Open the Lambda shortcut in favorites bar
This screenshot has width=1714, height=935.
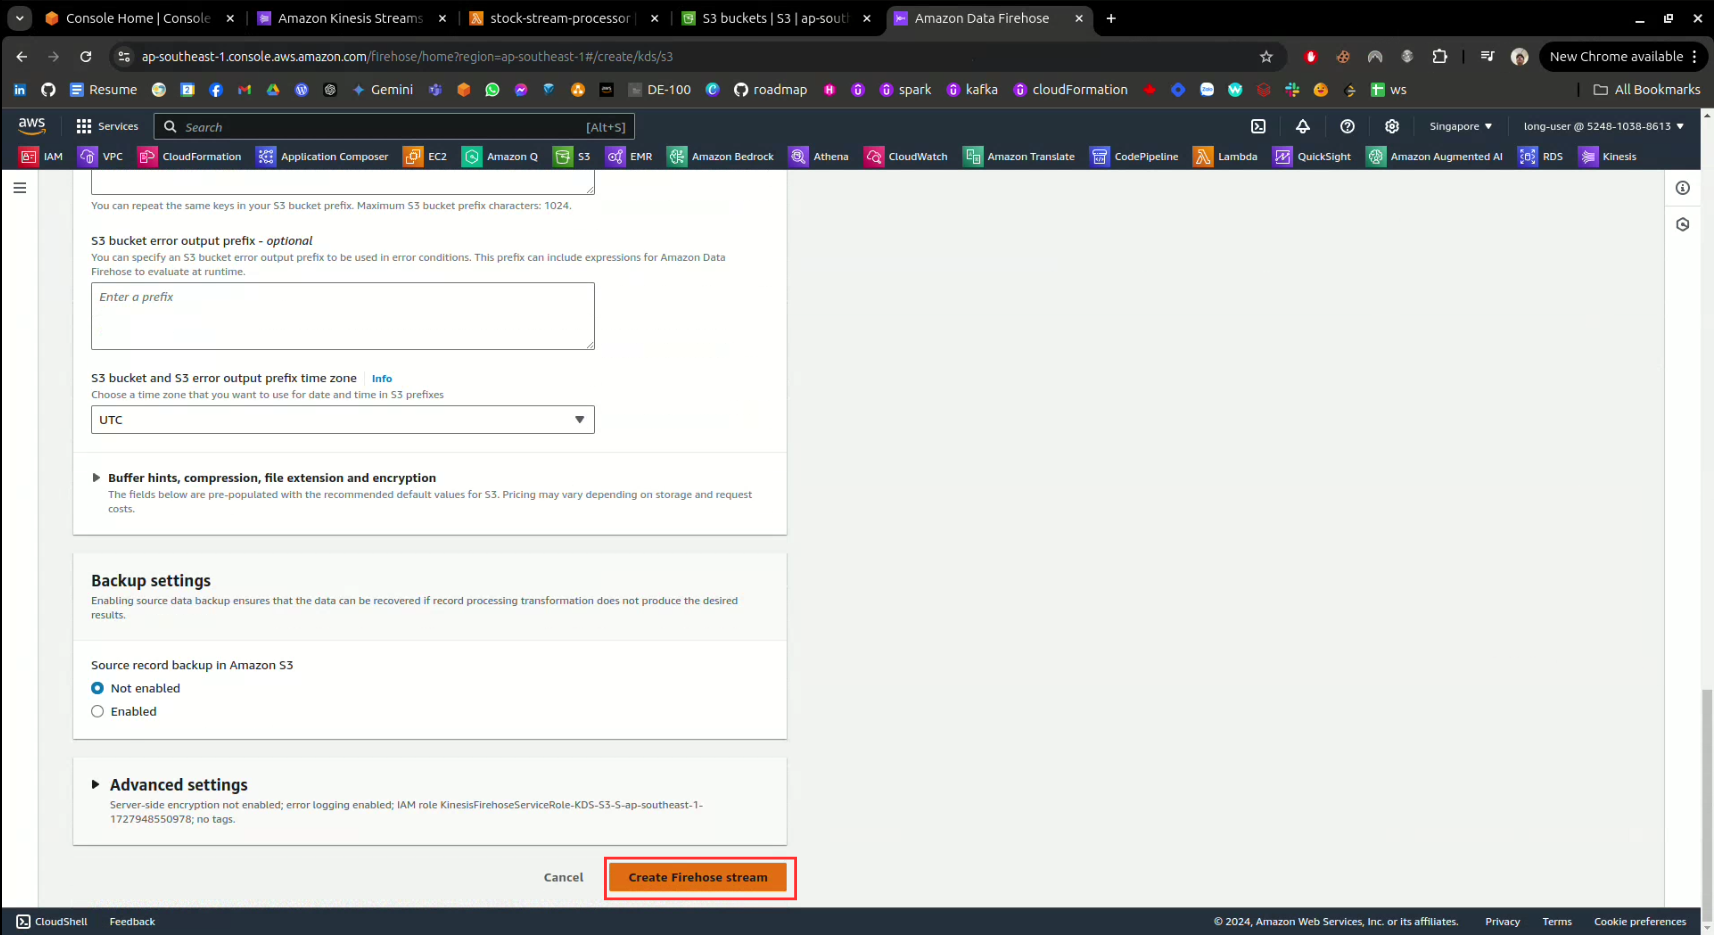pyautogui.click(x=1225, y=156)
